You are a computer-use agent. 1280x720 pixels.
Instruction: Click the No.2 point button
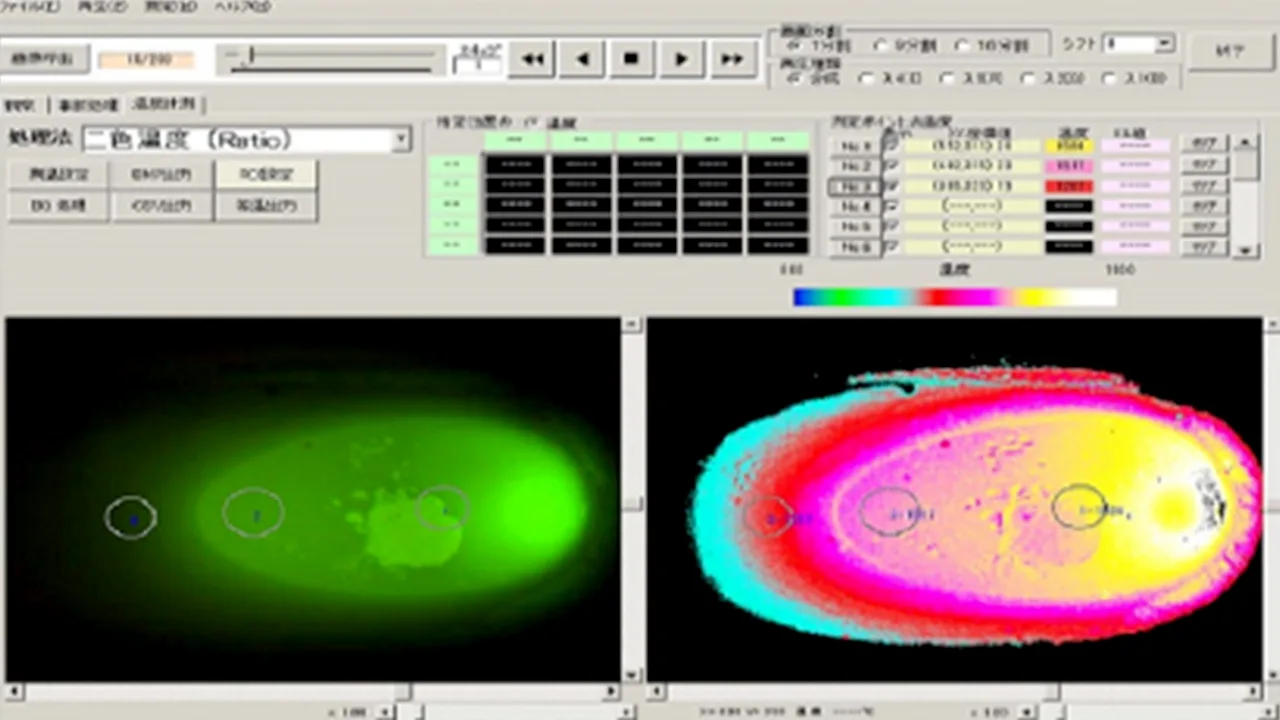tap(855, 166)
